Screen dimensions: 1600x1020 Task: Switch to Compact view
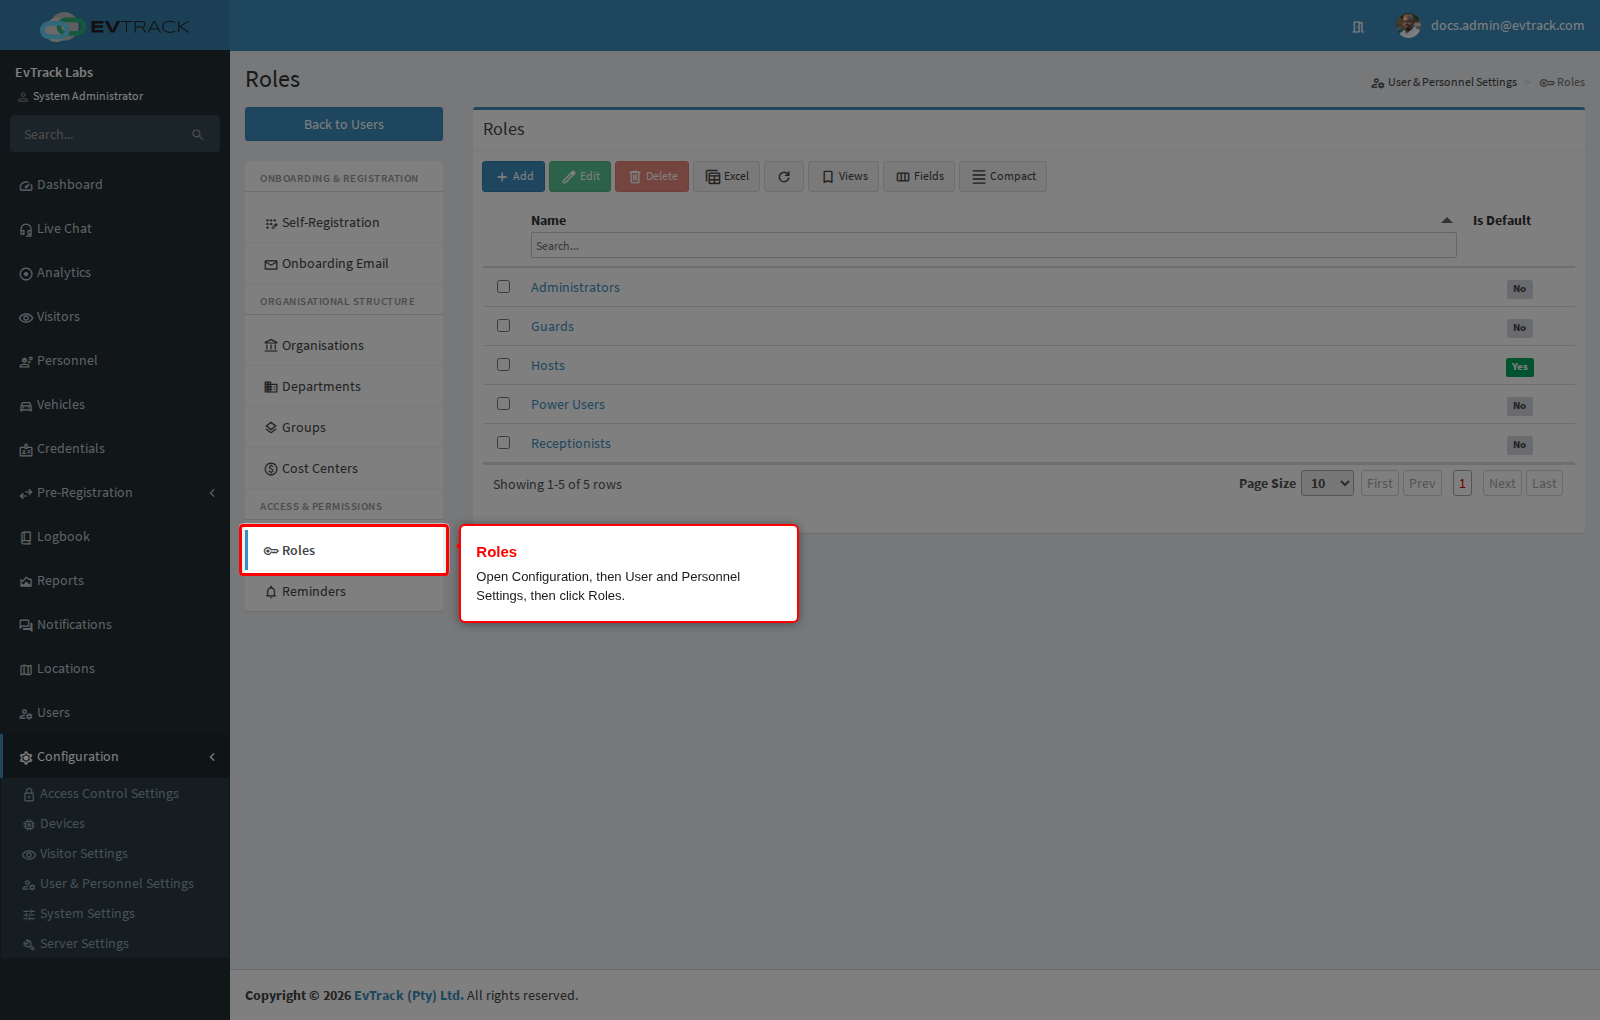click(1003, 177)
